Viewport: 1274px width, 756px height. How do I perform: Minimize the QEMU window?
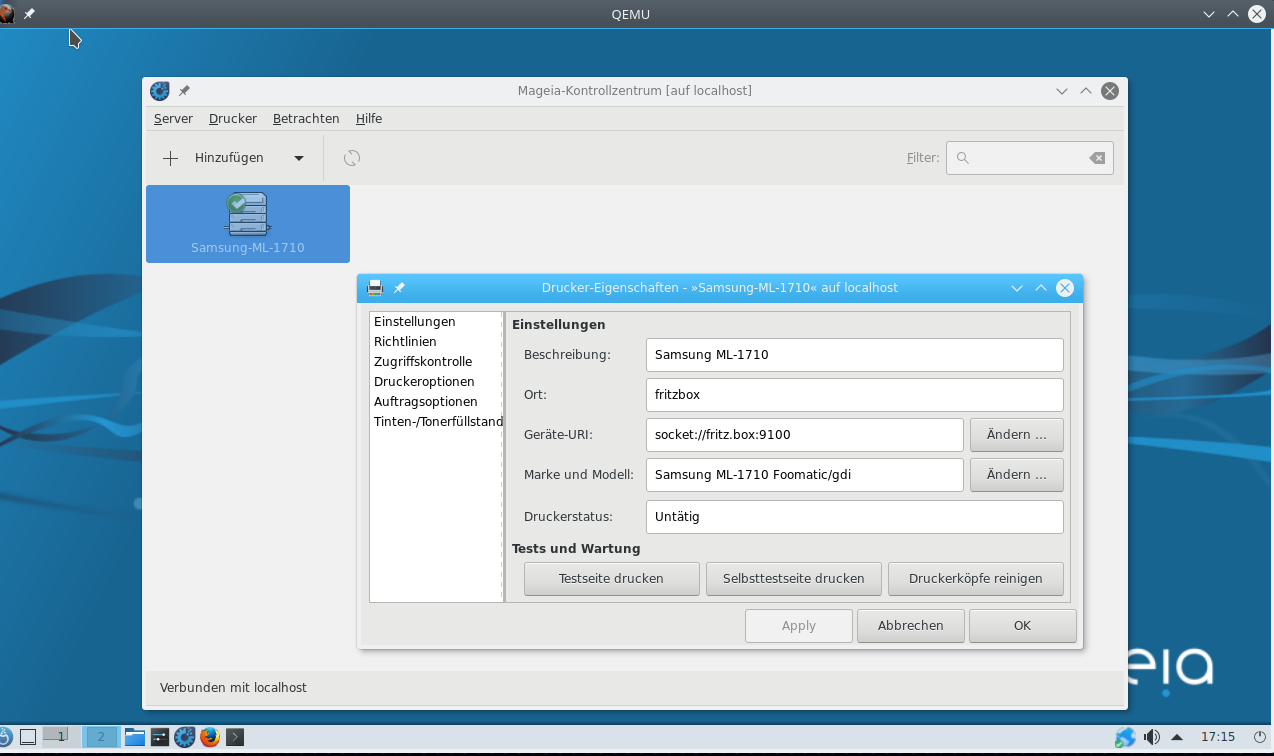pyautogui.click(x=1209, y=14)
